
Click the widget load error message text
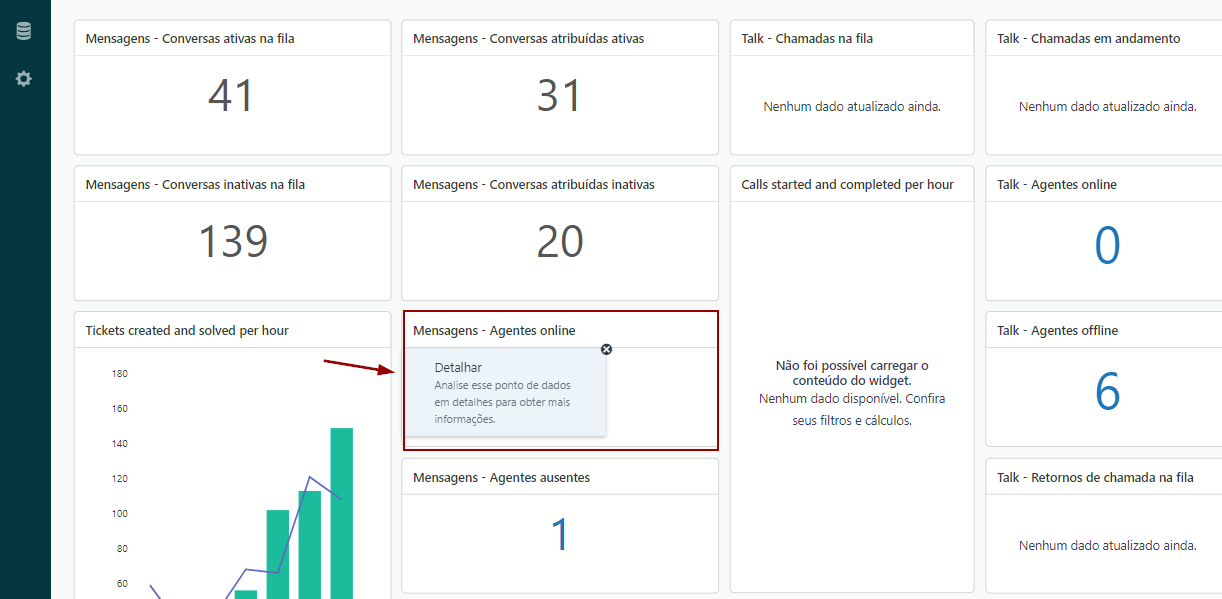pos(851,373)
